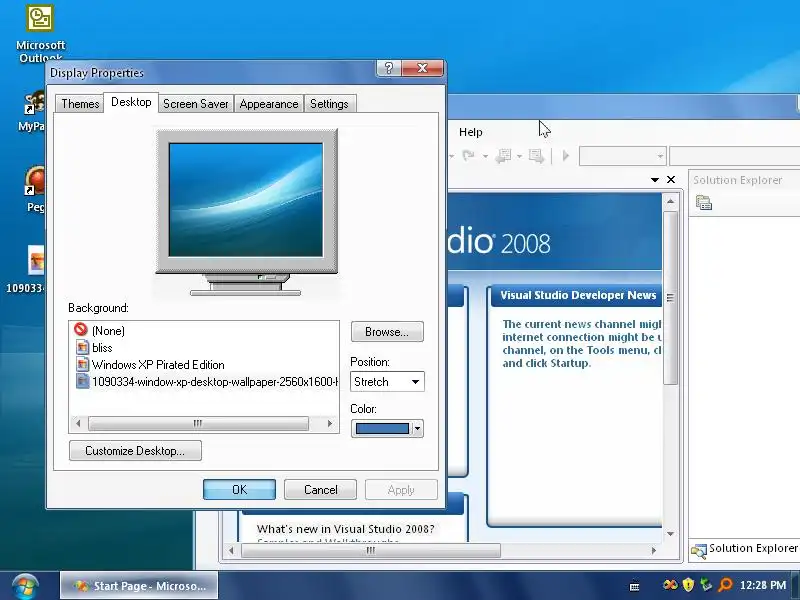
Task: Click the Start Page horizontal scroll right arrow
Action: (654, 551)
